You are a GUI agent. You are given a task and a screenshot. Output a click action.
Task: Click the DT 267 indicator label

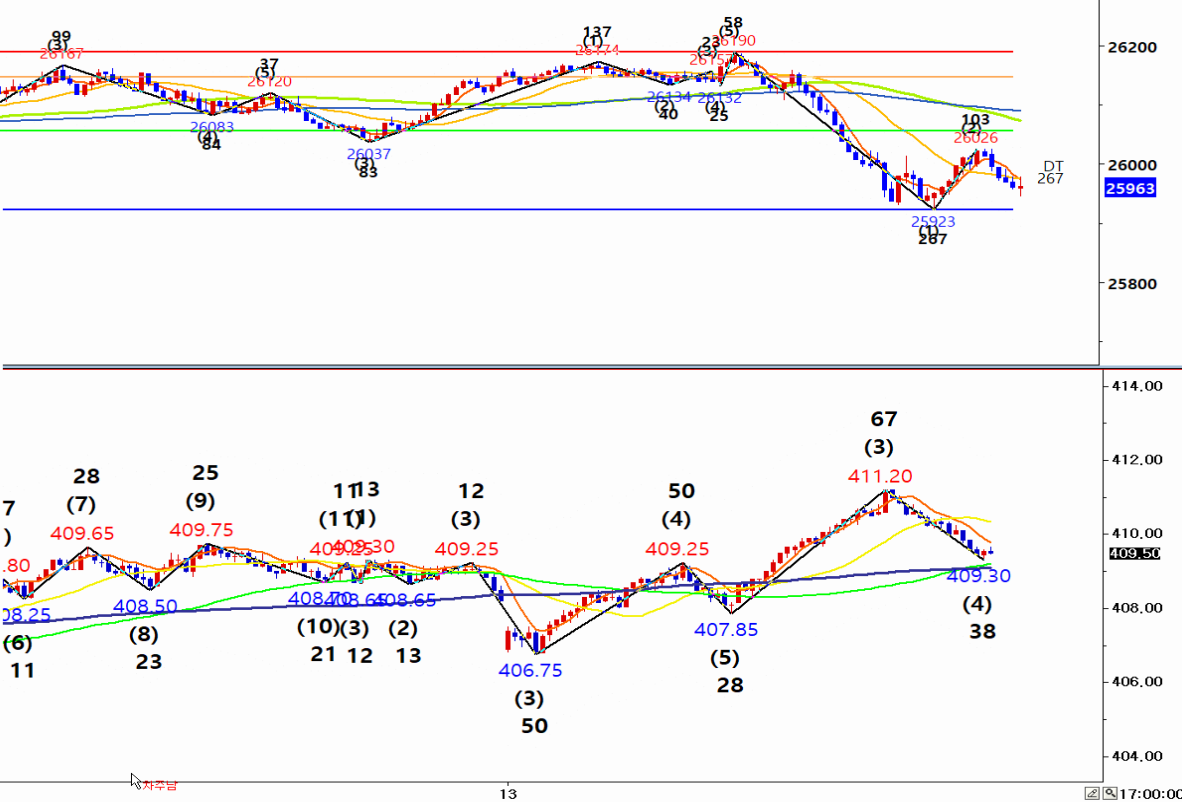tap(1051, 172)
